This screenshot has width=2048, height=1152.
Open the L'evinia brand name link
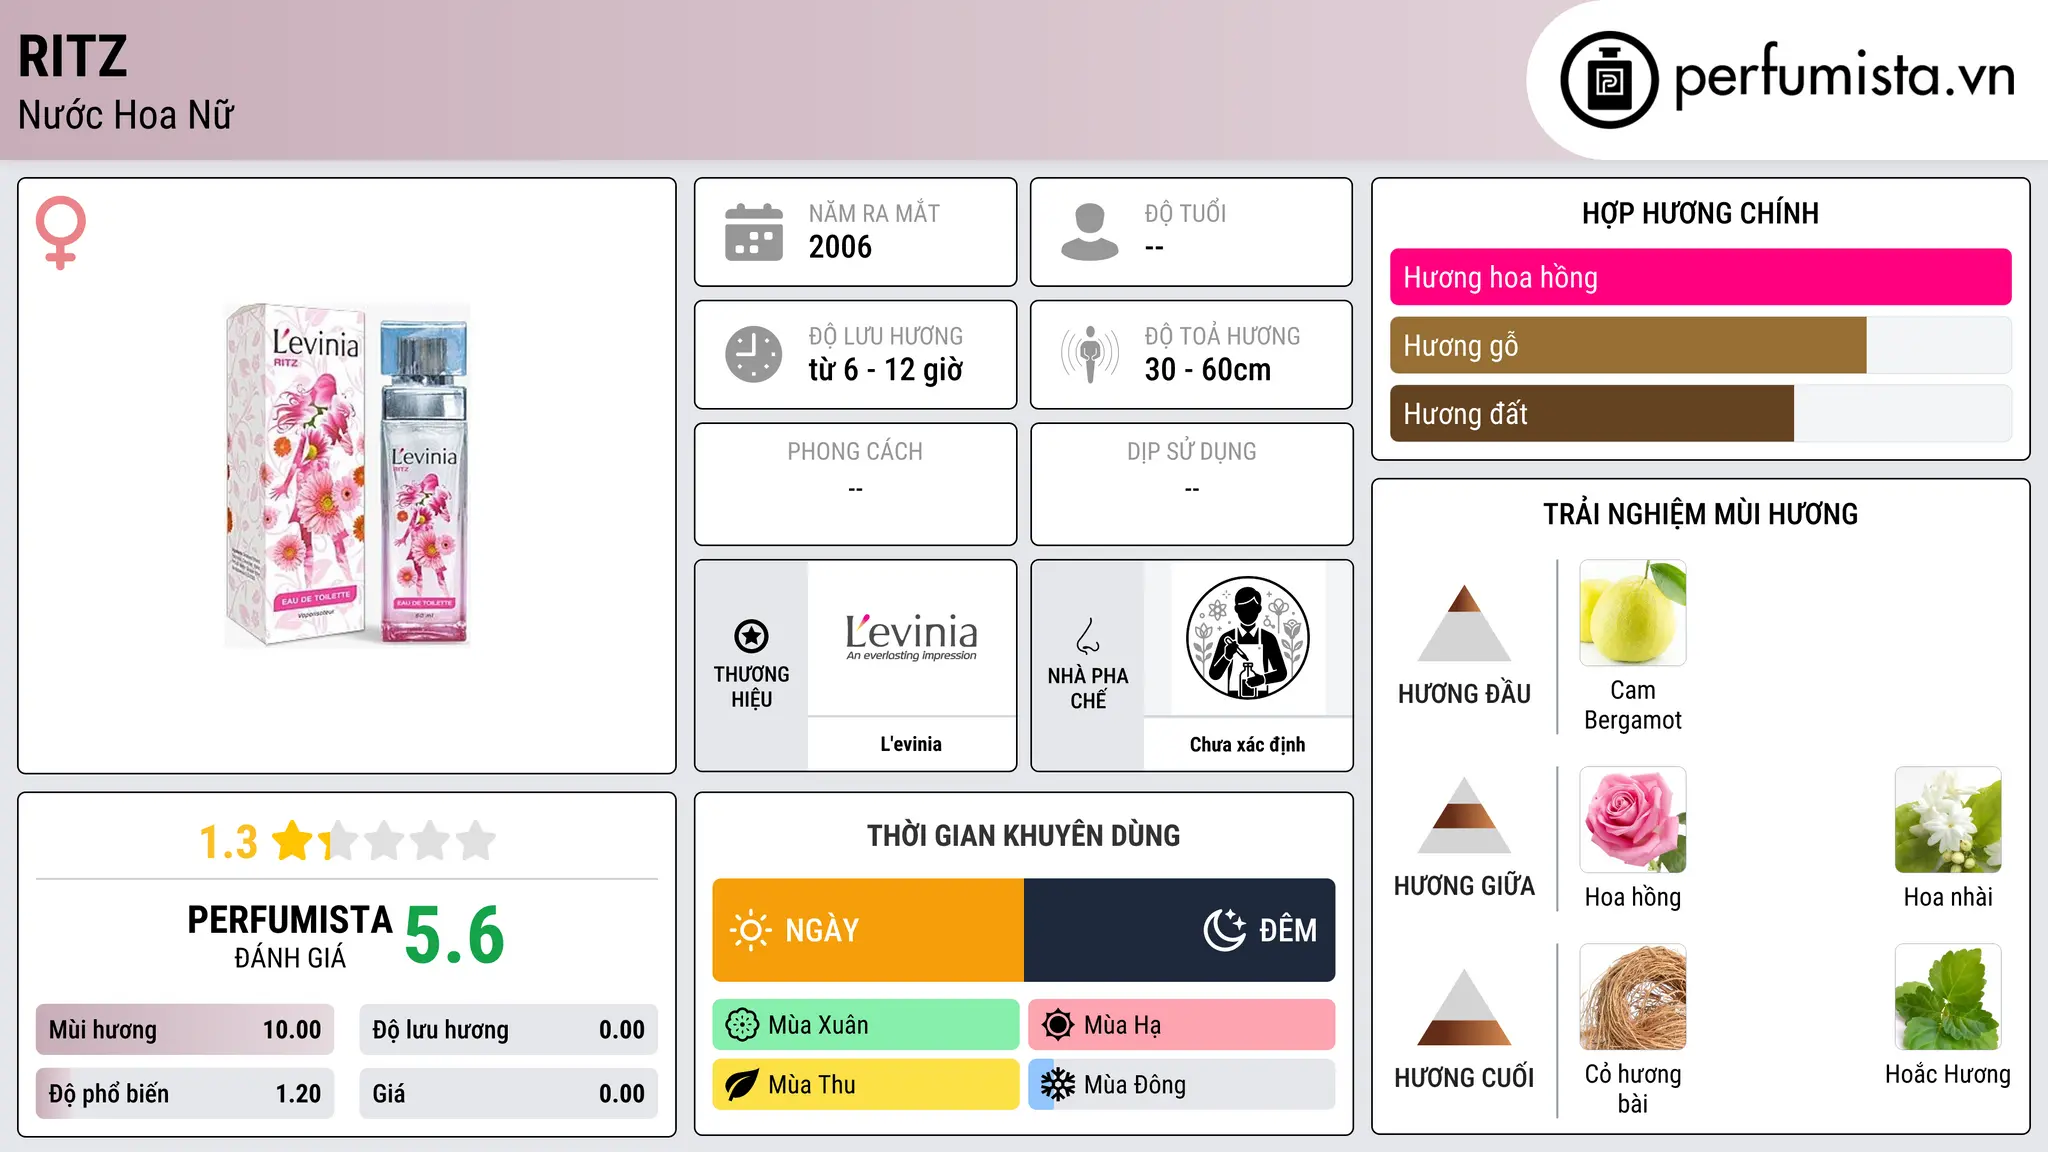[x=911, y=744]
